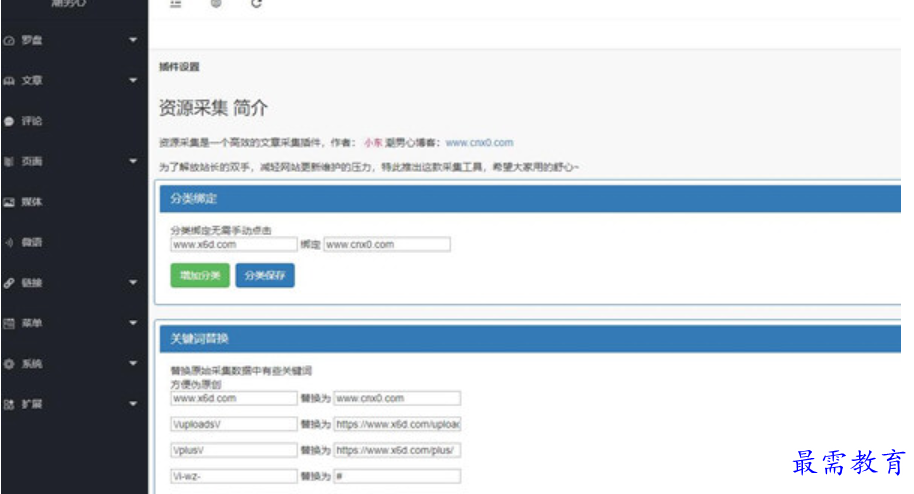This screenshot has width=914, height=494.
Task: Click the 分类绑定无需手动点击 hint text
Action: coord(221,230)
